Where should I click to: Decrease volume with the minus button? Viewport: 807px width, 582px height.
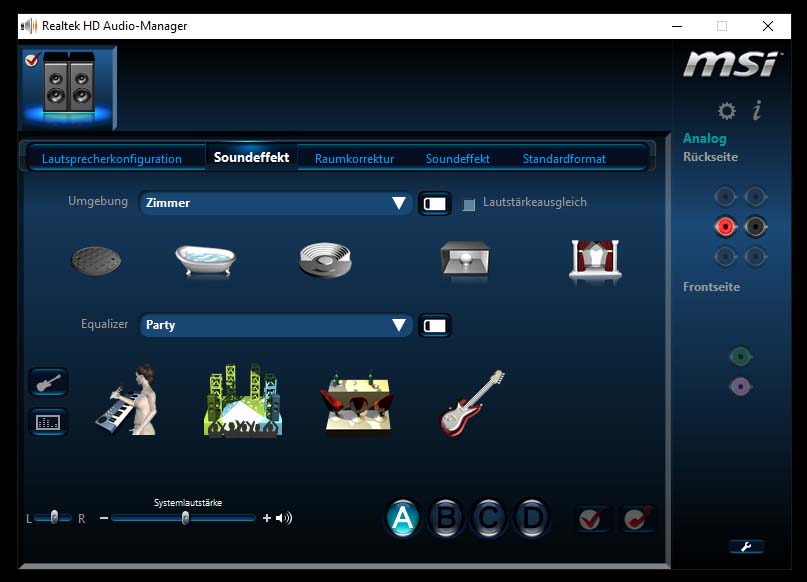(104, 518)
